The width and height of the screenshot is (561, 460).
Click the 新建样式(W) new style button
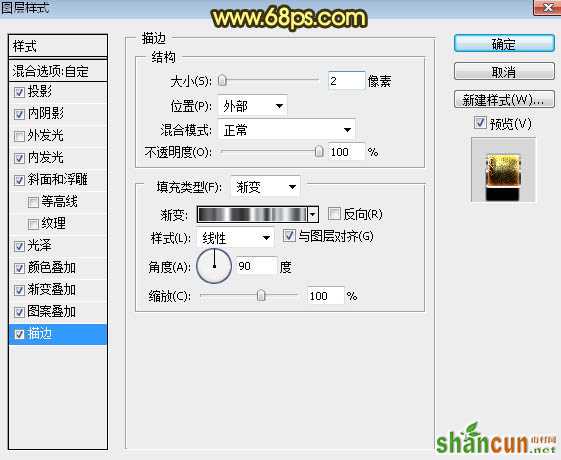[504, 100]
